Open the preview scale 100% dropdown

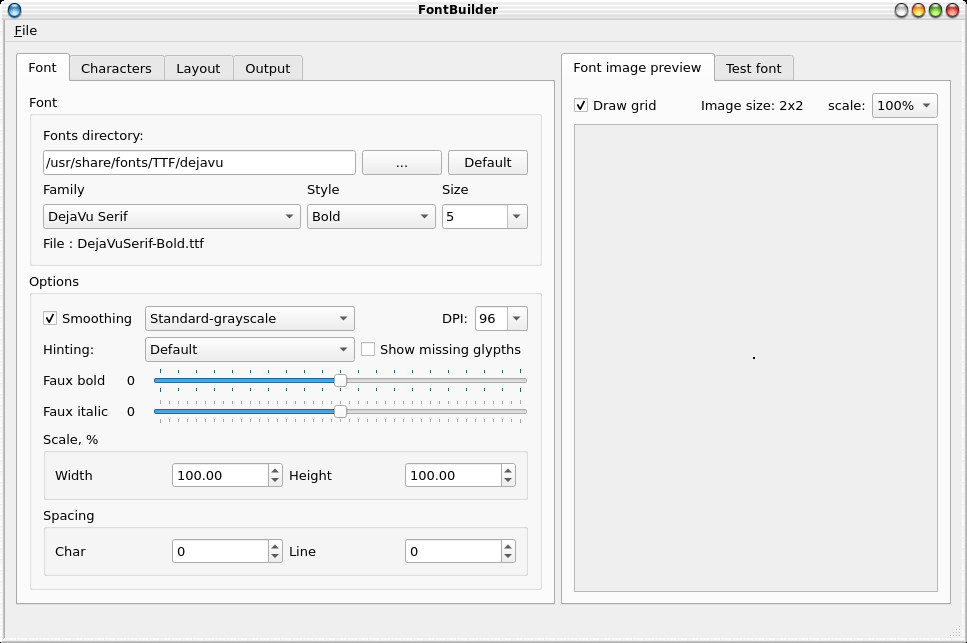904,106
